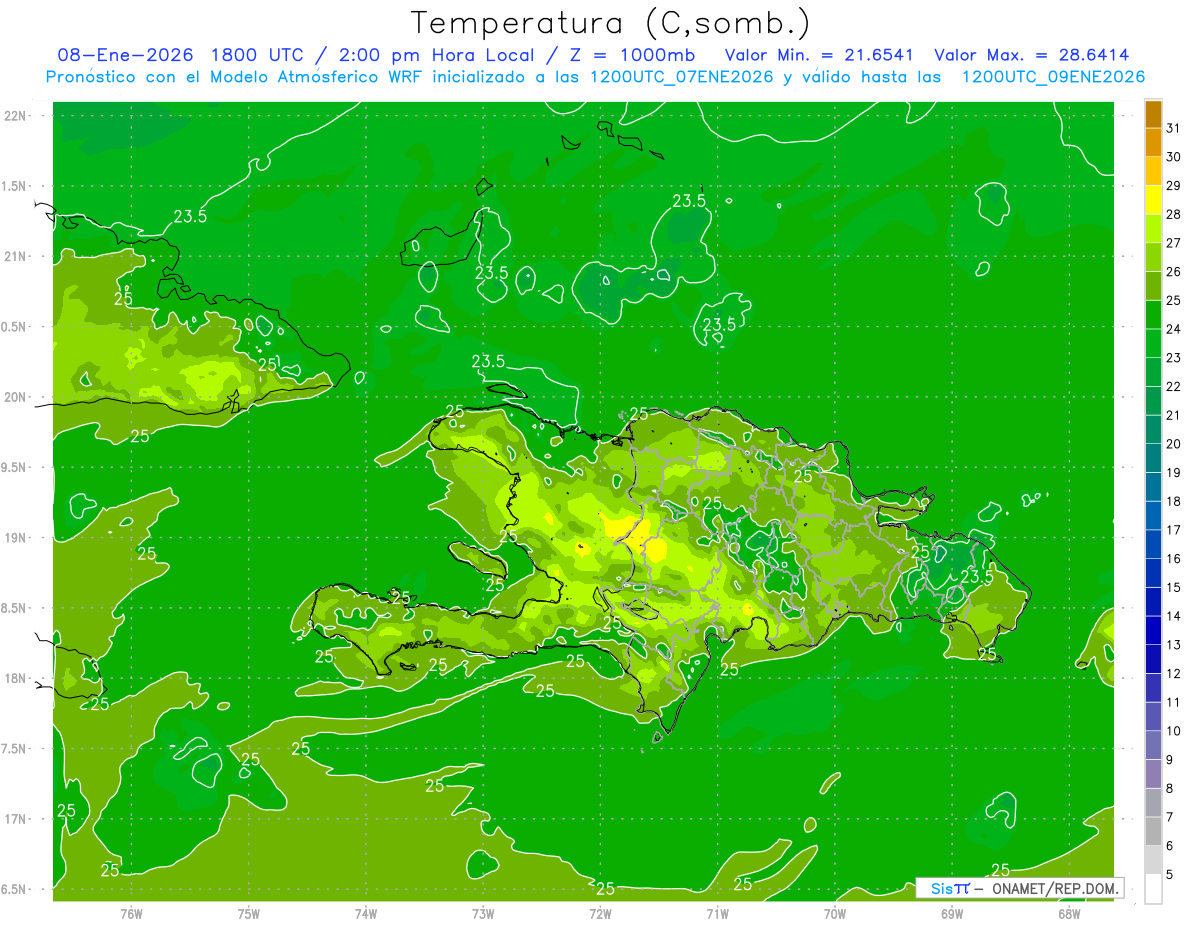Click the 18N latitude axis label
This screenshot has height=927, width=1200.
click(17, 678)
